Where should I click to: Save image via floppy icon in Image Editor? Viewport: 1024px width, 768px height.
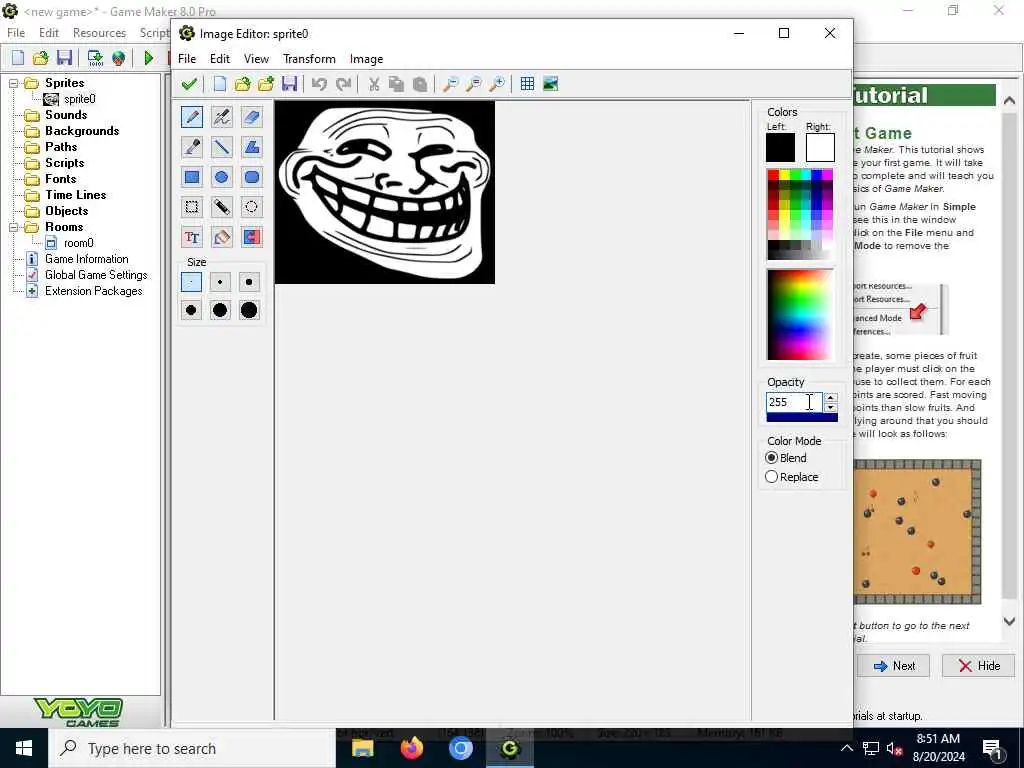tap(289, 84)
